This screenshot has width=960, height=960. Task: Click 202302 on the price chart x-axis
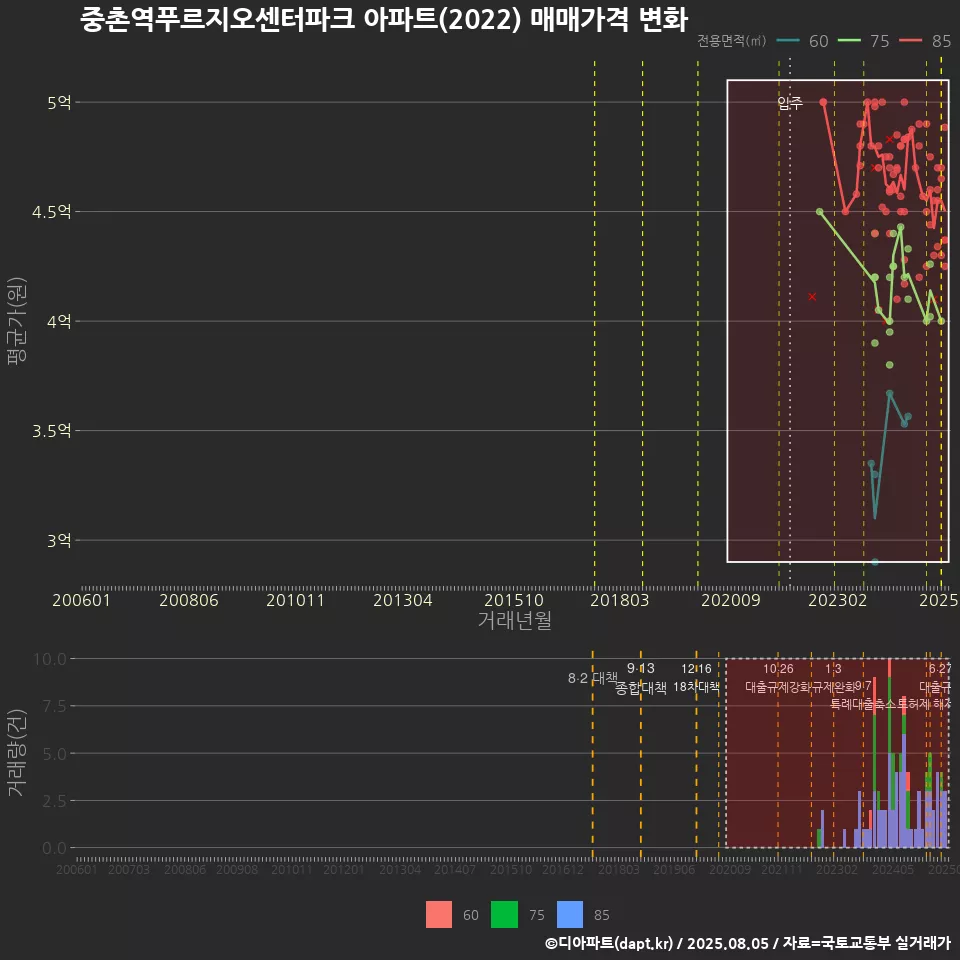click(838, 600)
